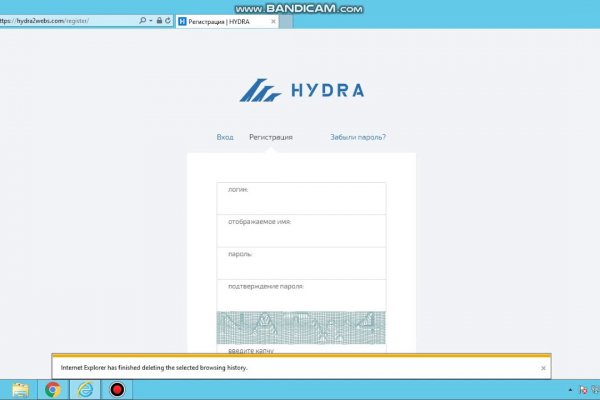The height and width of the screenshot is (400, 600).
Task: Click the refresh icon in address bar
Action: [167, 20]
